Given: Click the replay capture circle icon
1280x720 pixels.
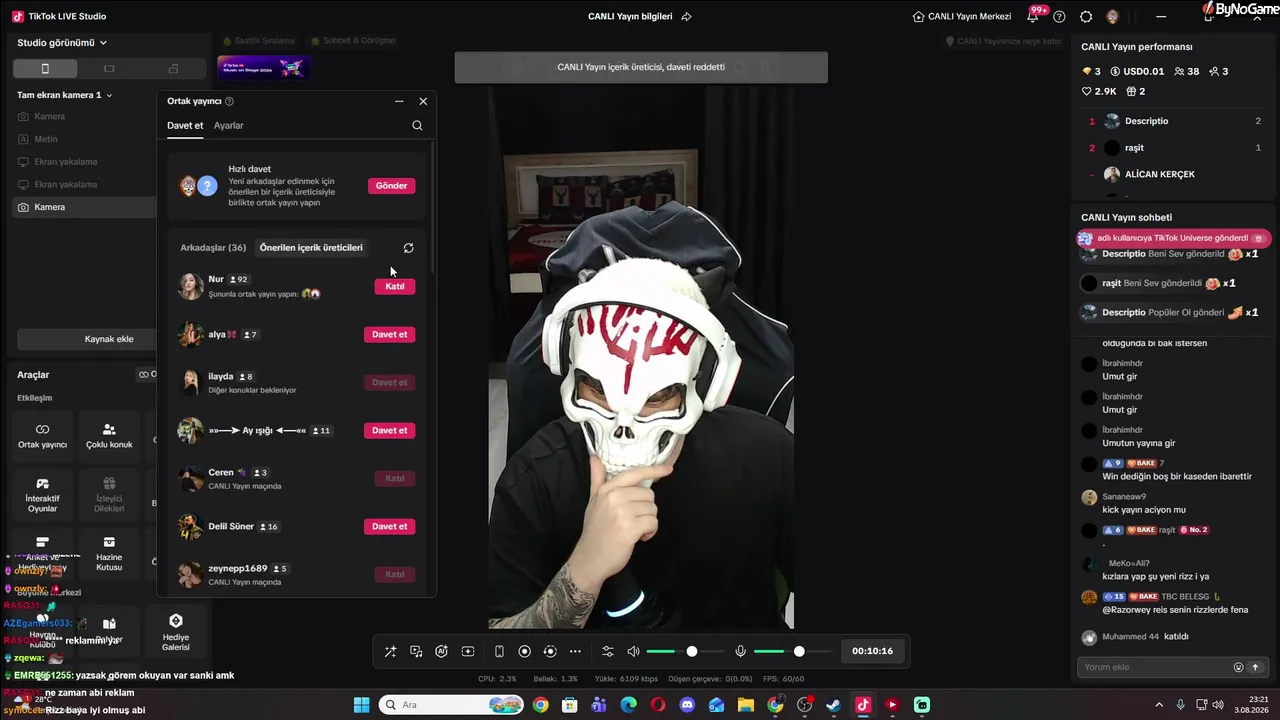Looking at the screenshot, I should 550,652.
